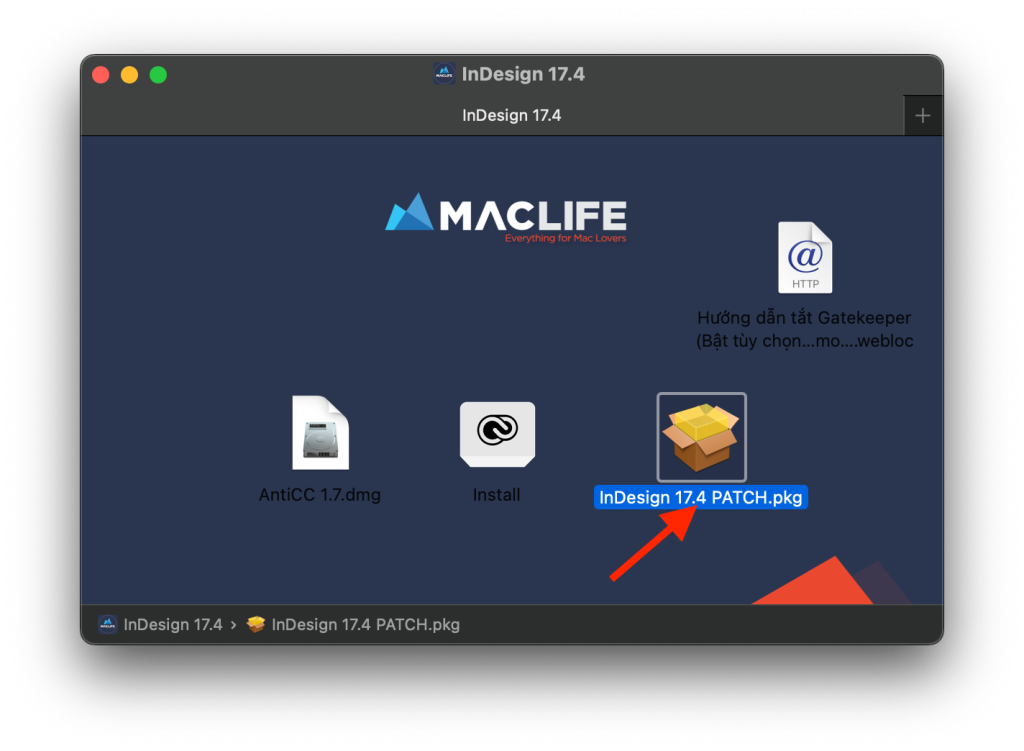Click the Maclife proxy icon in the title bar
Screen dimensions: 1024x751
click(x=443, y=73)
